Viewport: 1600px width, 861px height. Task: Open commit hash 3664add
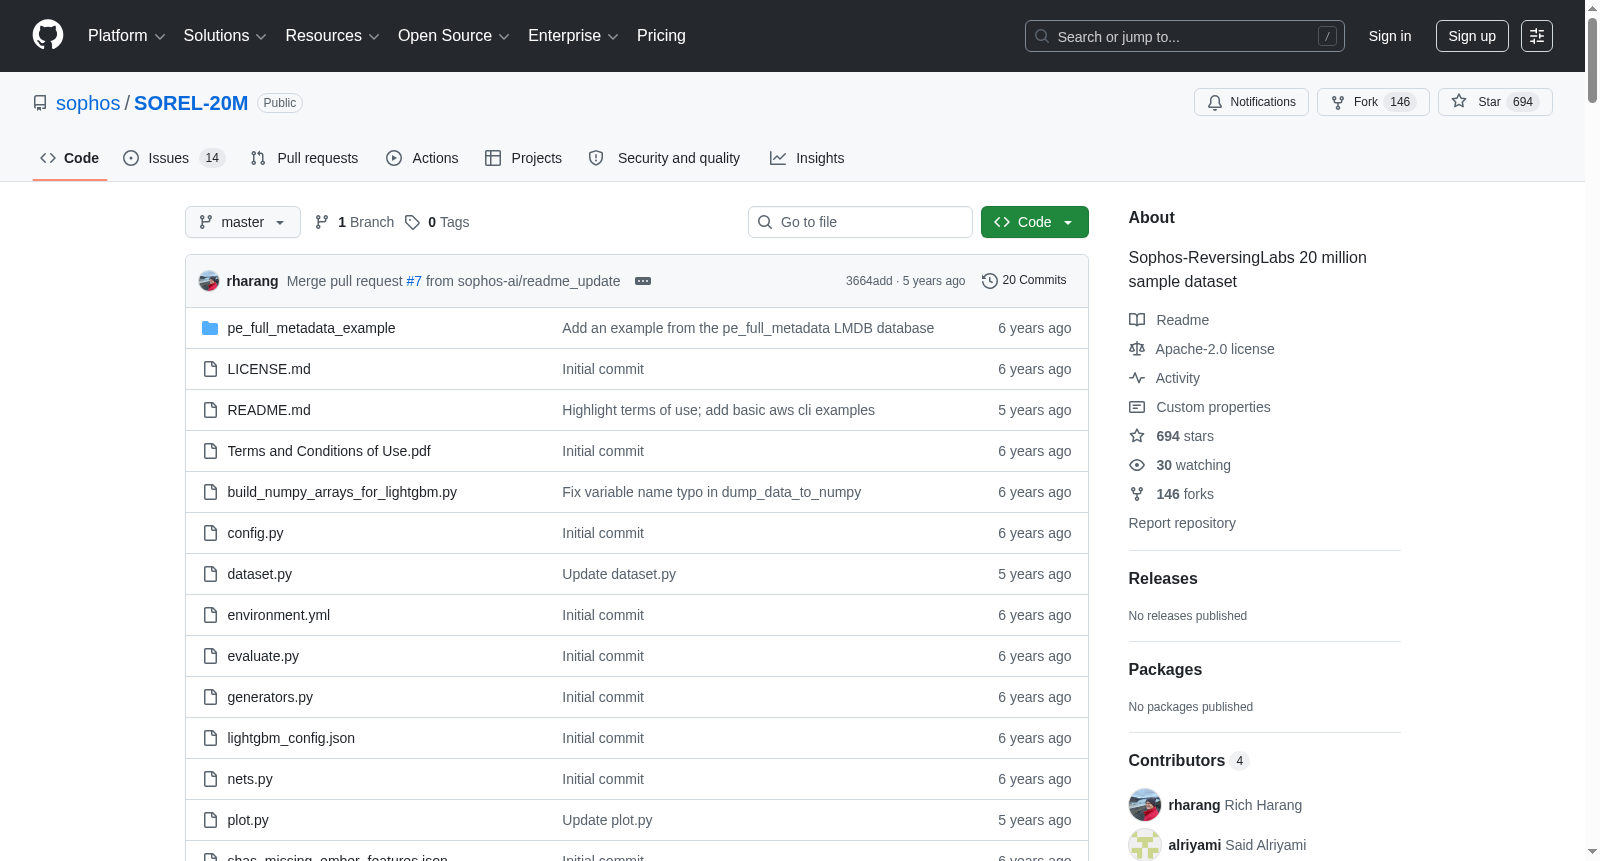(x=869, y=281)
